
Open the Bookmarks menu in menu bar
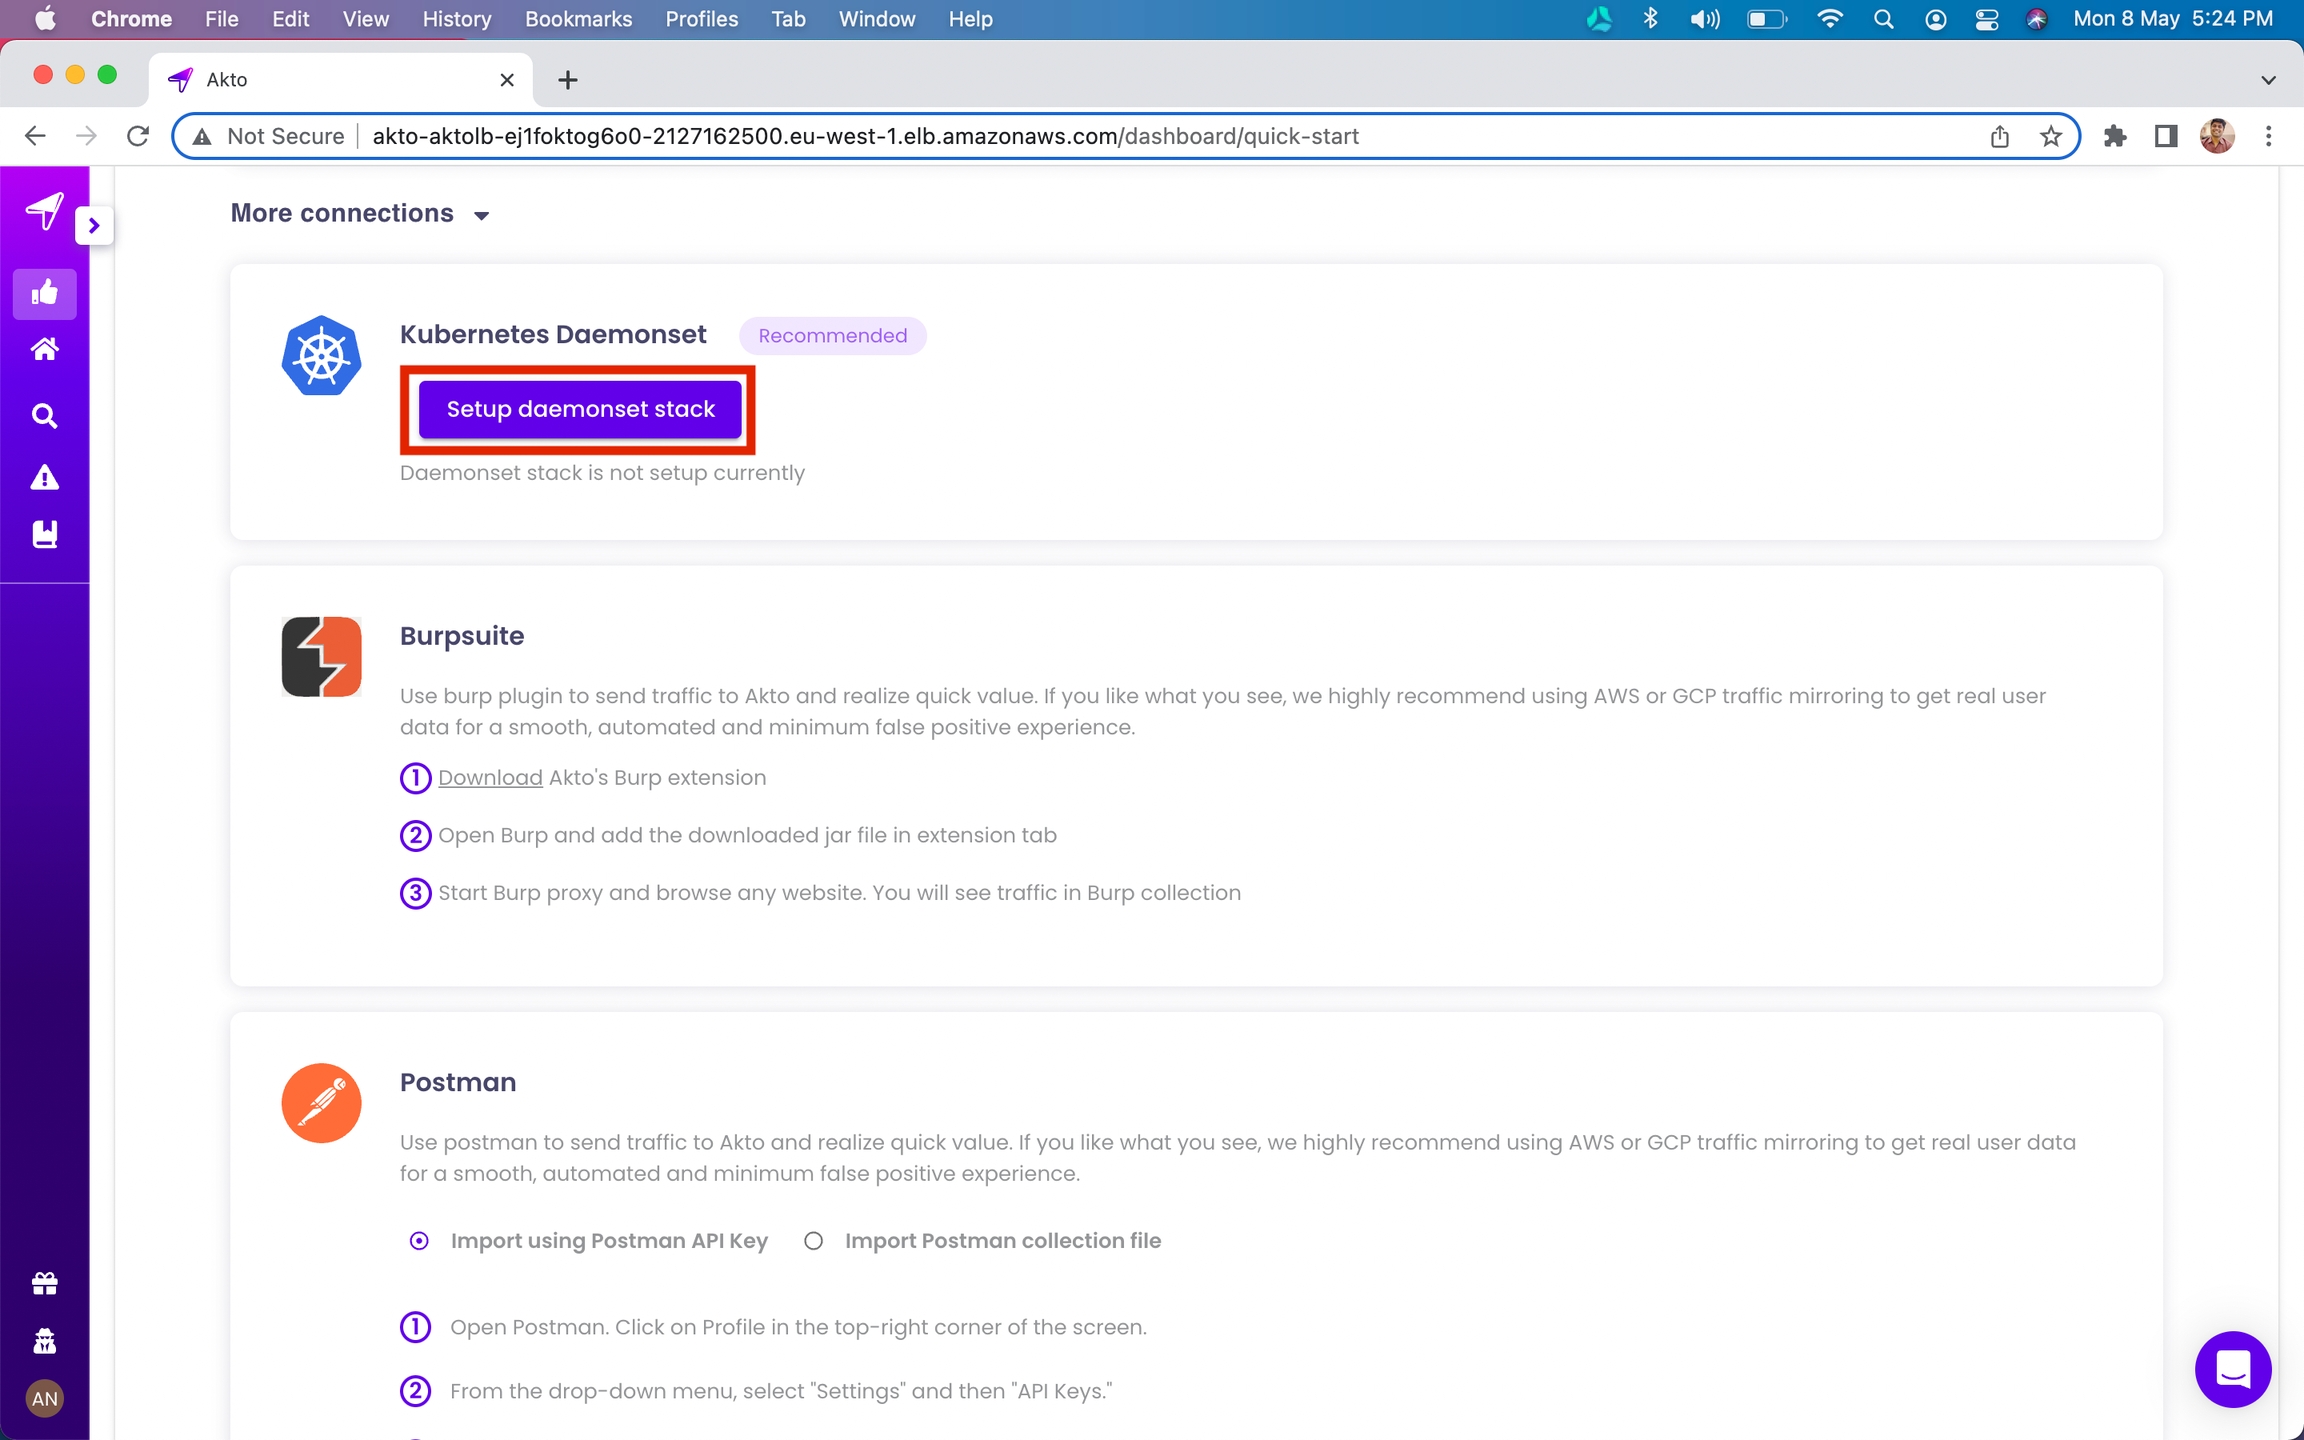[x=578, y=19]
